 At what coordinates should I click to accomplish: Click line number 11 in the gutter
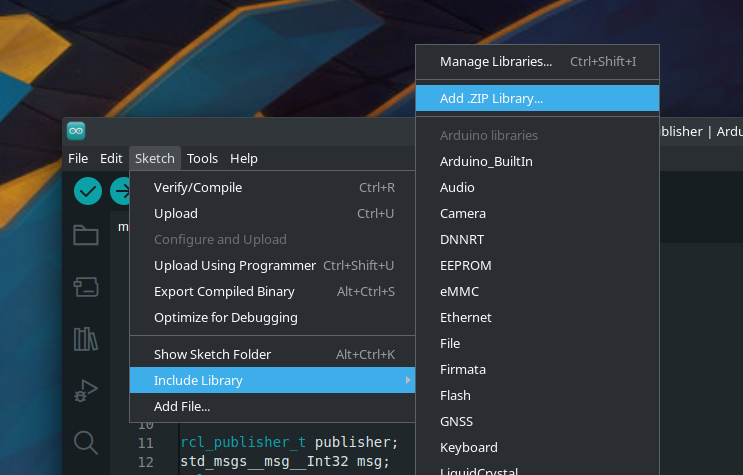(x=145, y=443)
